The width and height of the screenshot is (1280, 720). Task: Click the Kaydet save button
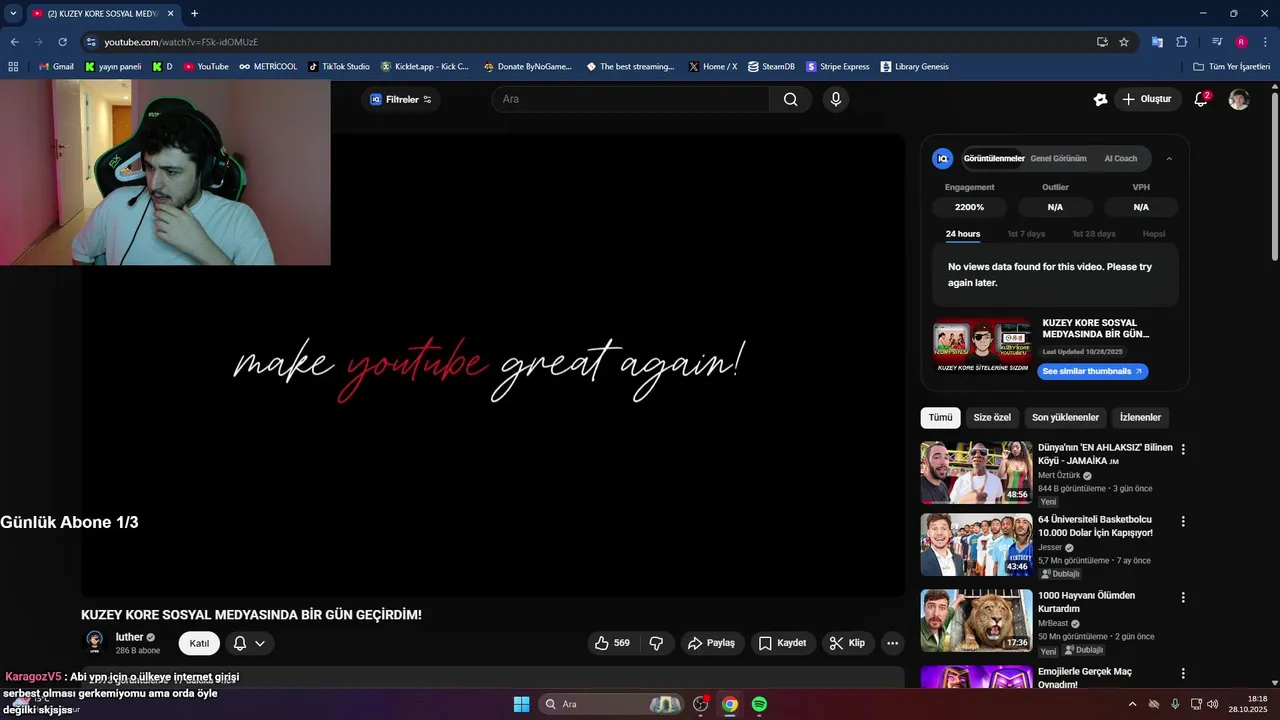(782, 643)
